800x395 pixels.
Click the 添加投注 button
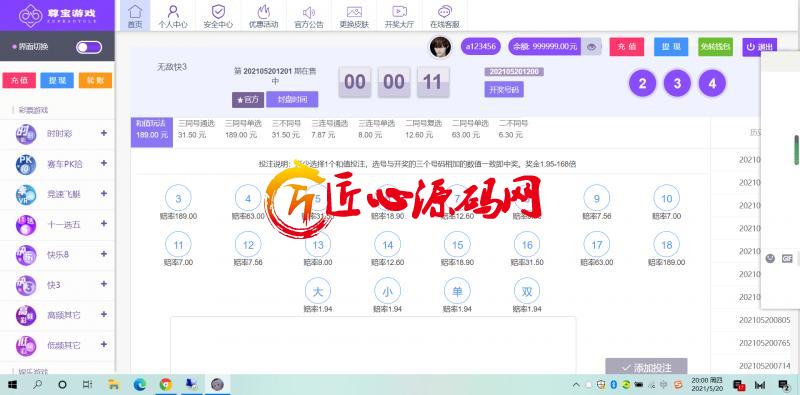(646, 367)
